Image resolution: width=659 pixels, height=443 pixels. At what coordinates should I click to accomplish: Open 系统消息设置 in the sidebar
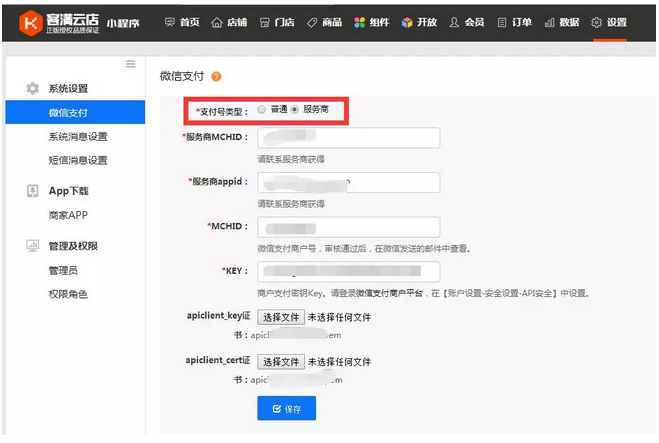pyautogui.click(x=78, y=137)
